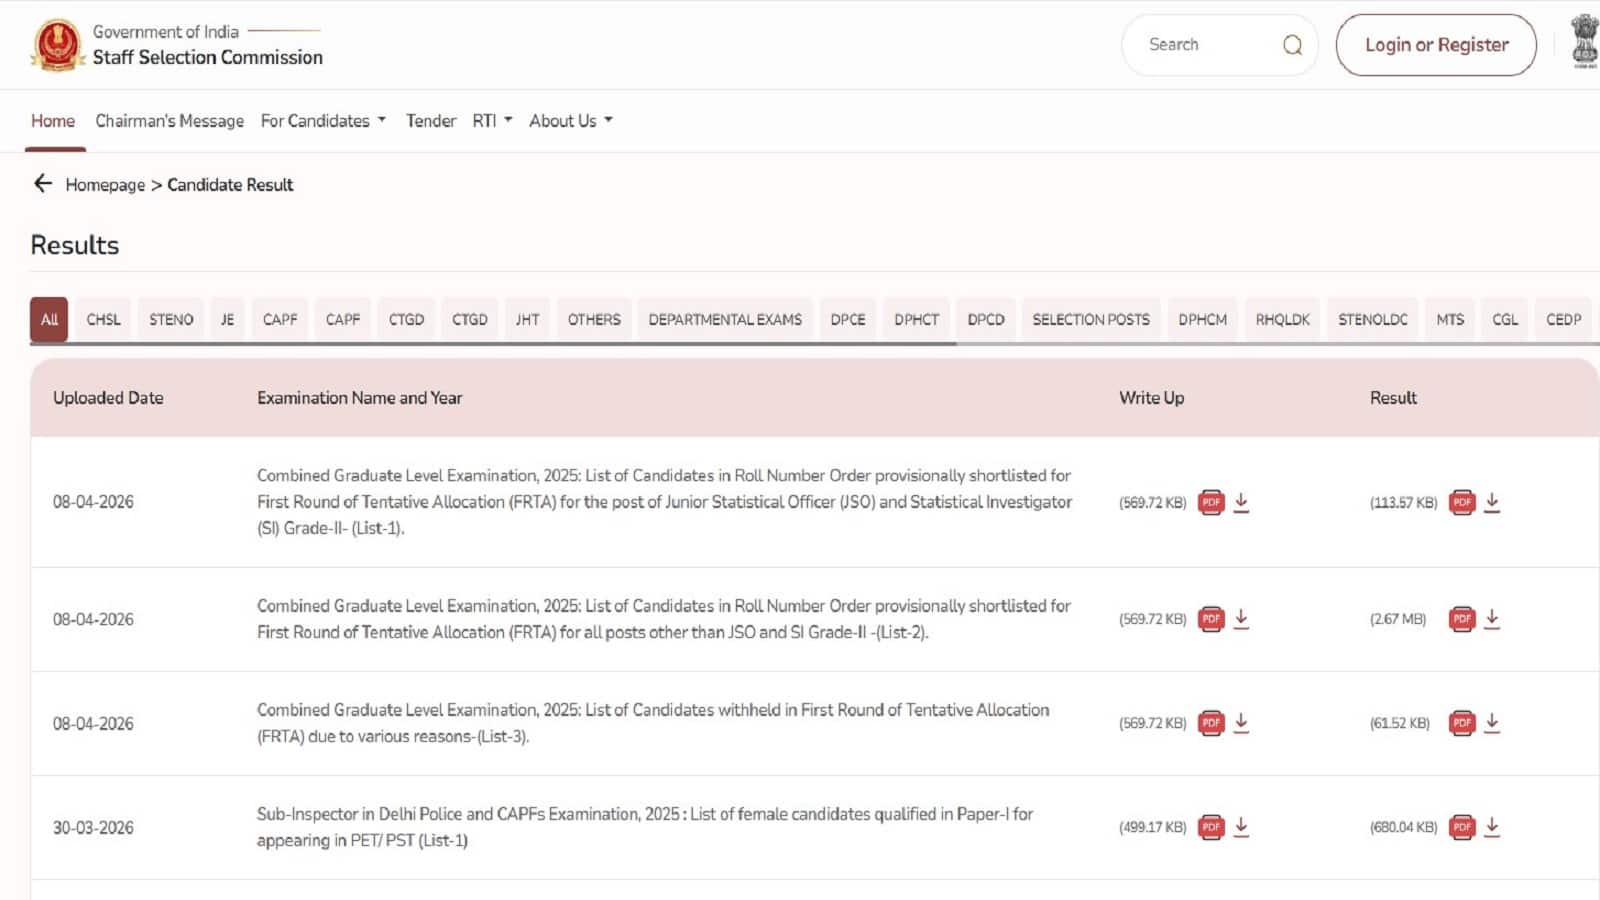This screenshot has width=1600, height=900.
Task: Click the search magnifier icon
Action: point(1293,44)
